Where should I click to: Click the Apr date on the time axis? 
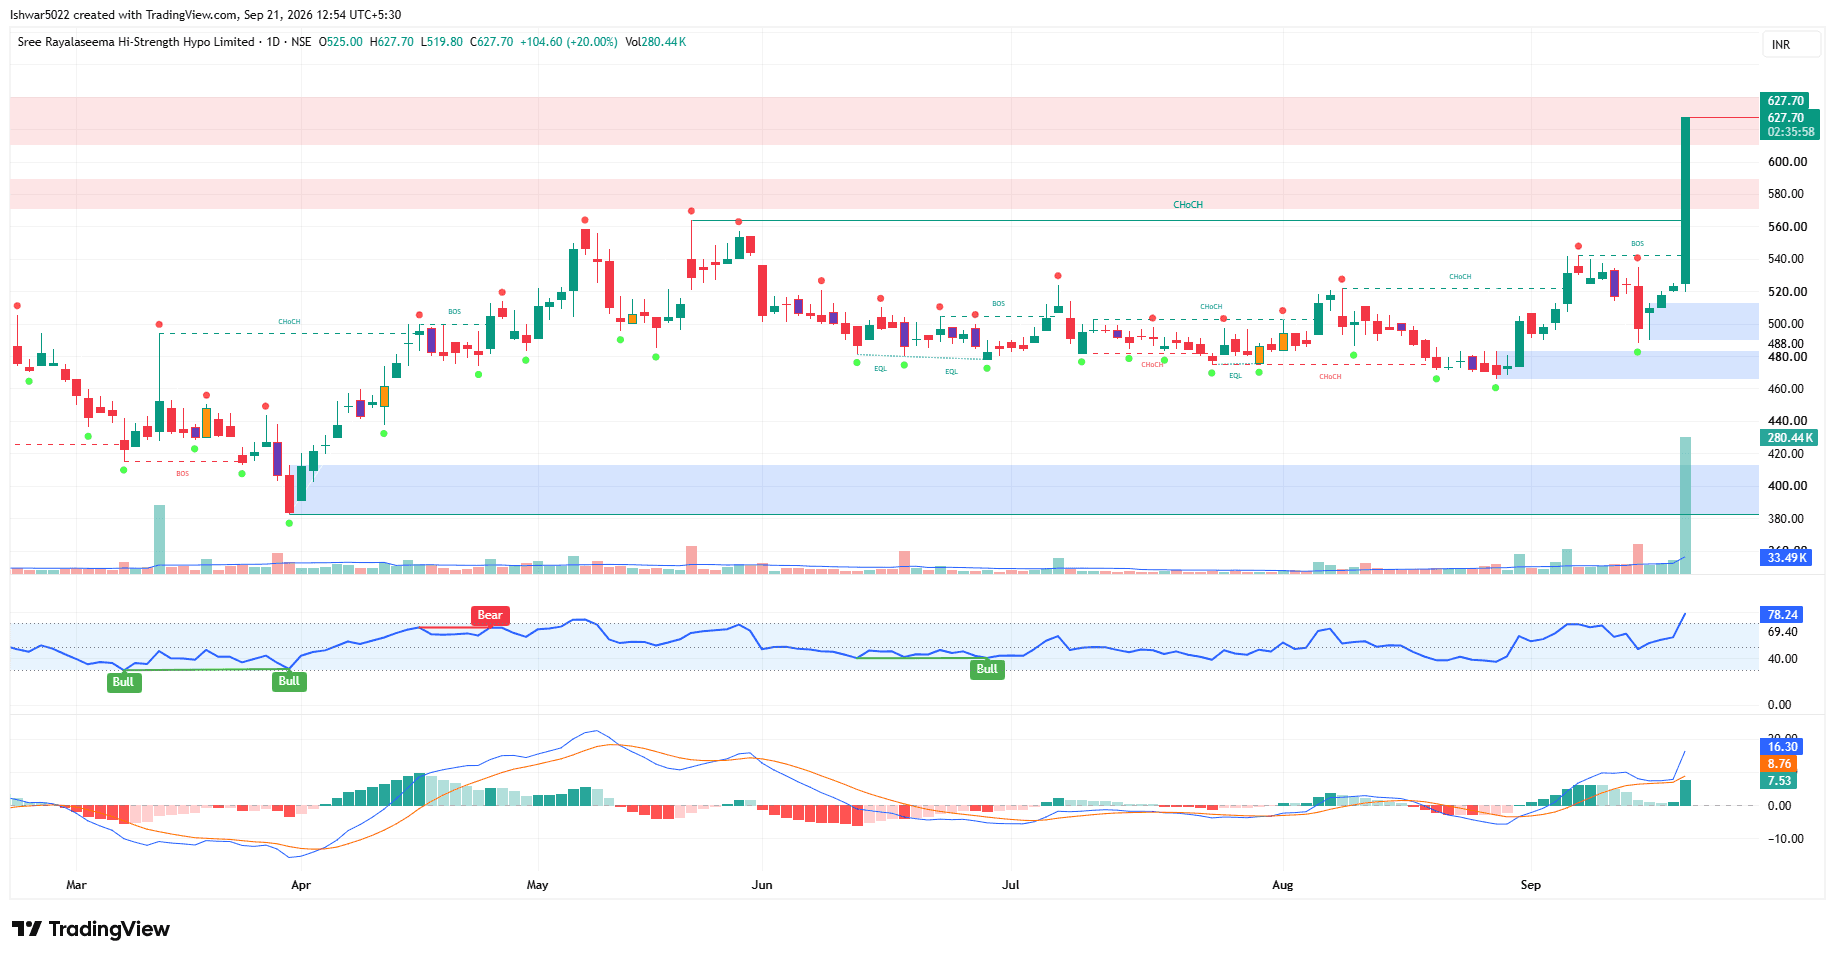coord(301,885)
